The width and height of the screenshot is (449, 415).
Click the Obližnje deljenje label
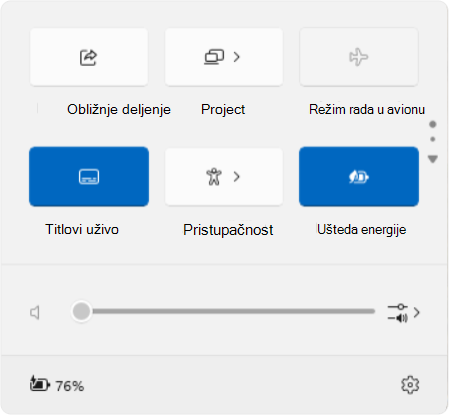pyautogui.click(x=119, y=109)
